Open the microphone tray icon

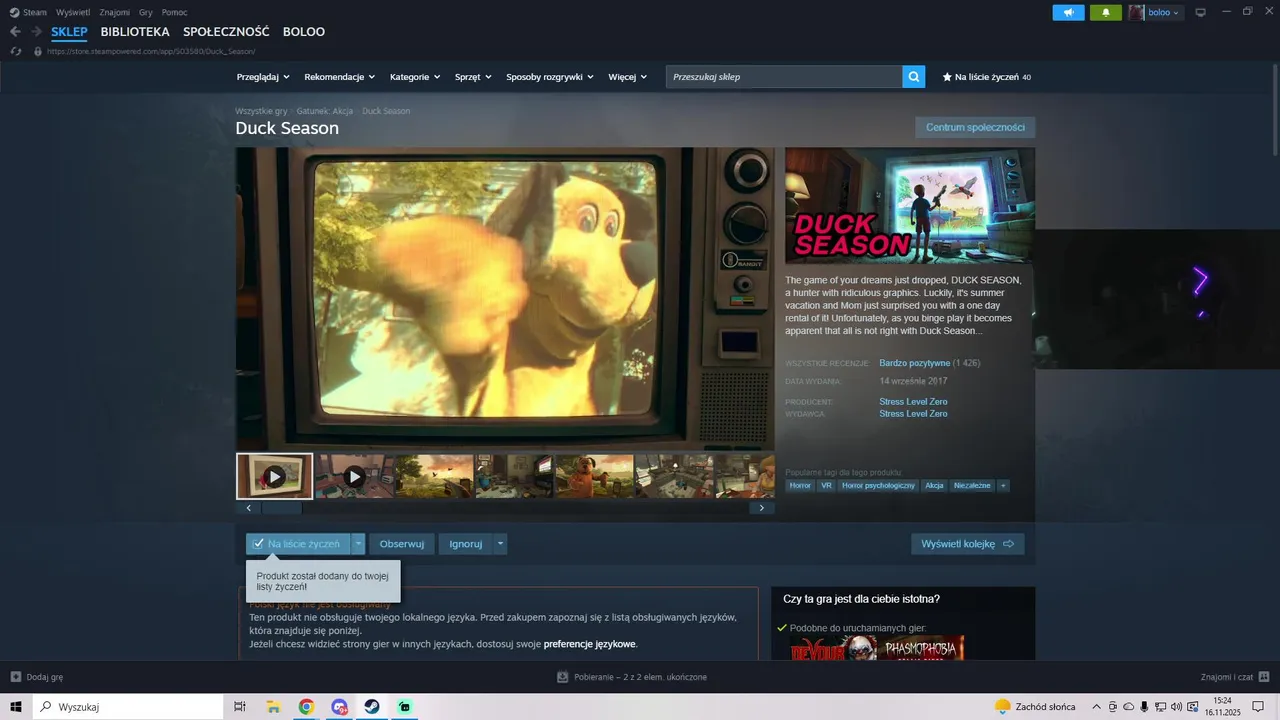(1145, 707)
